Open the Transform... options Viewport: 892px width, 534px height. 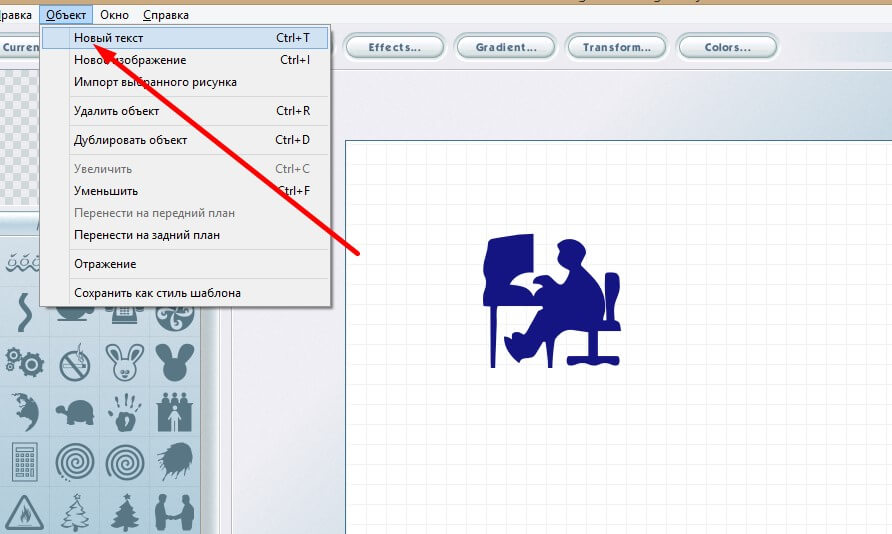coord(617,47)
